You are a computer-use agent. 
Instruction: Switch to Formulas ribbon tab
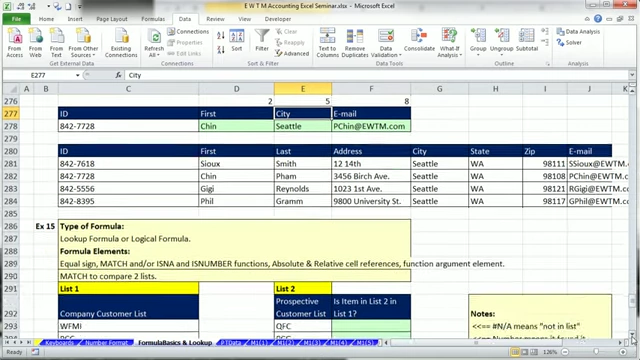click(x=153, y=19)
